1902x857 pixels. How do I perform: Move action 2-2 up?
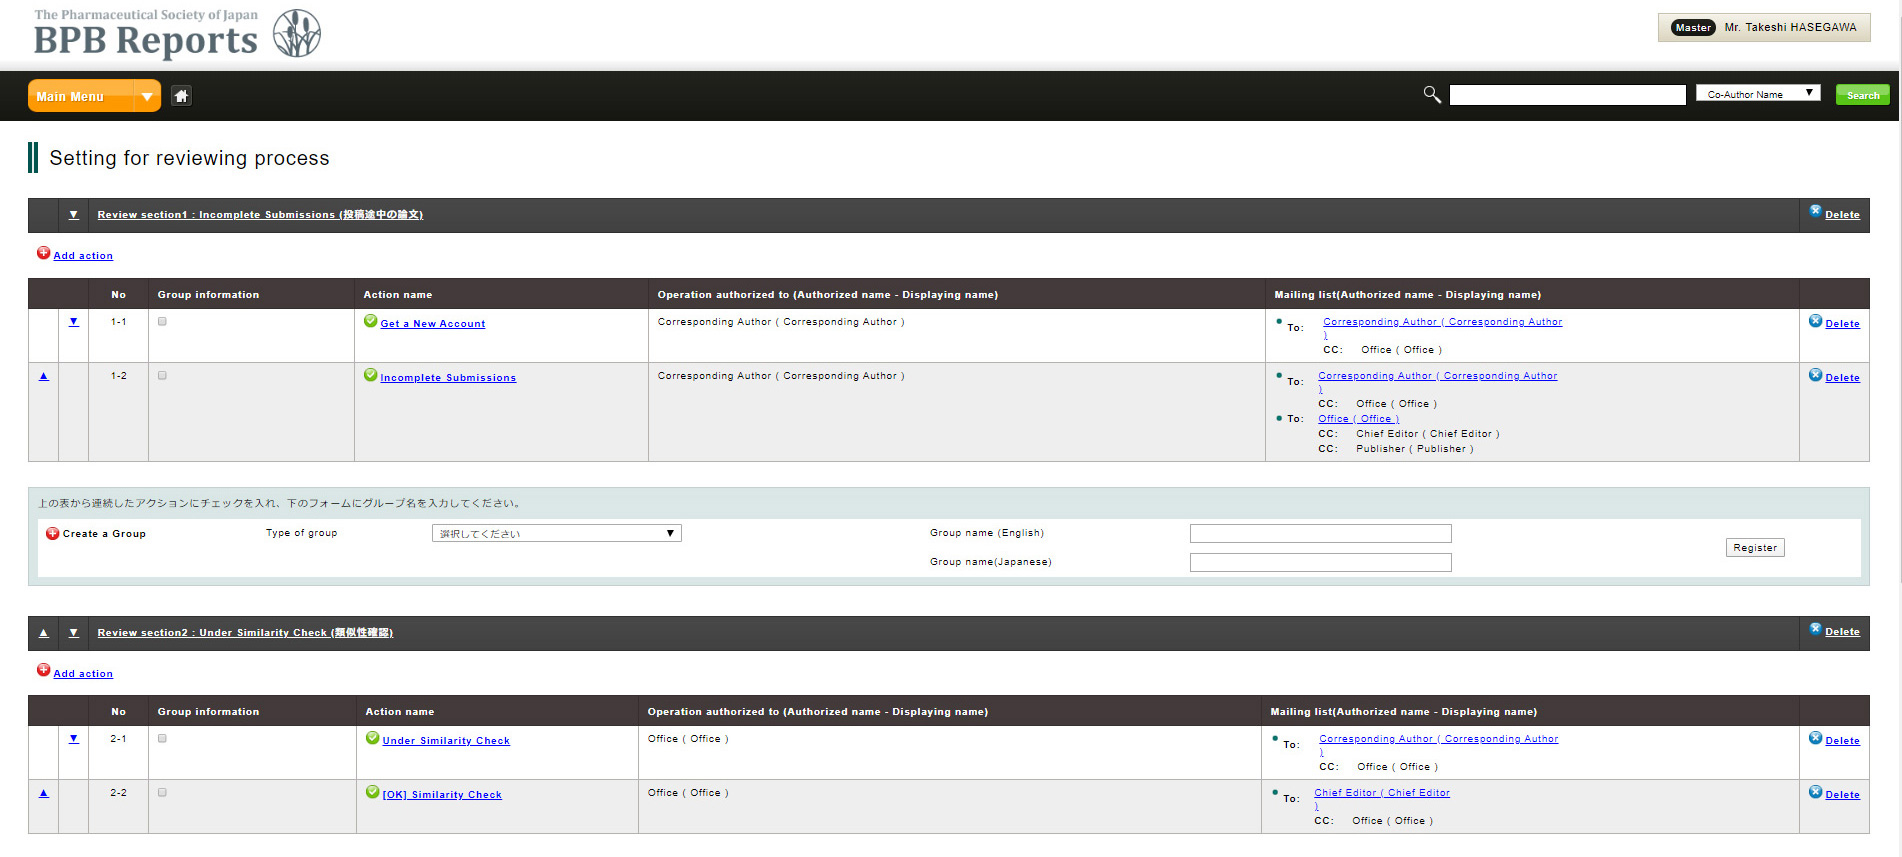[43, 793]
